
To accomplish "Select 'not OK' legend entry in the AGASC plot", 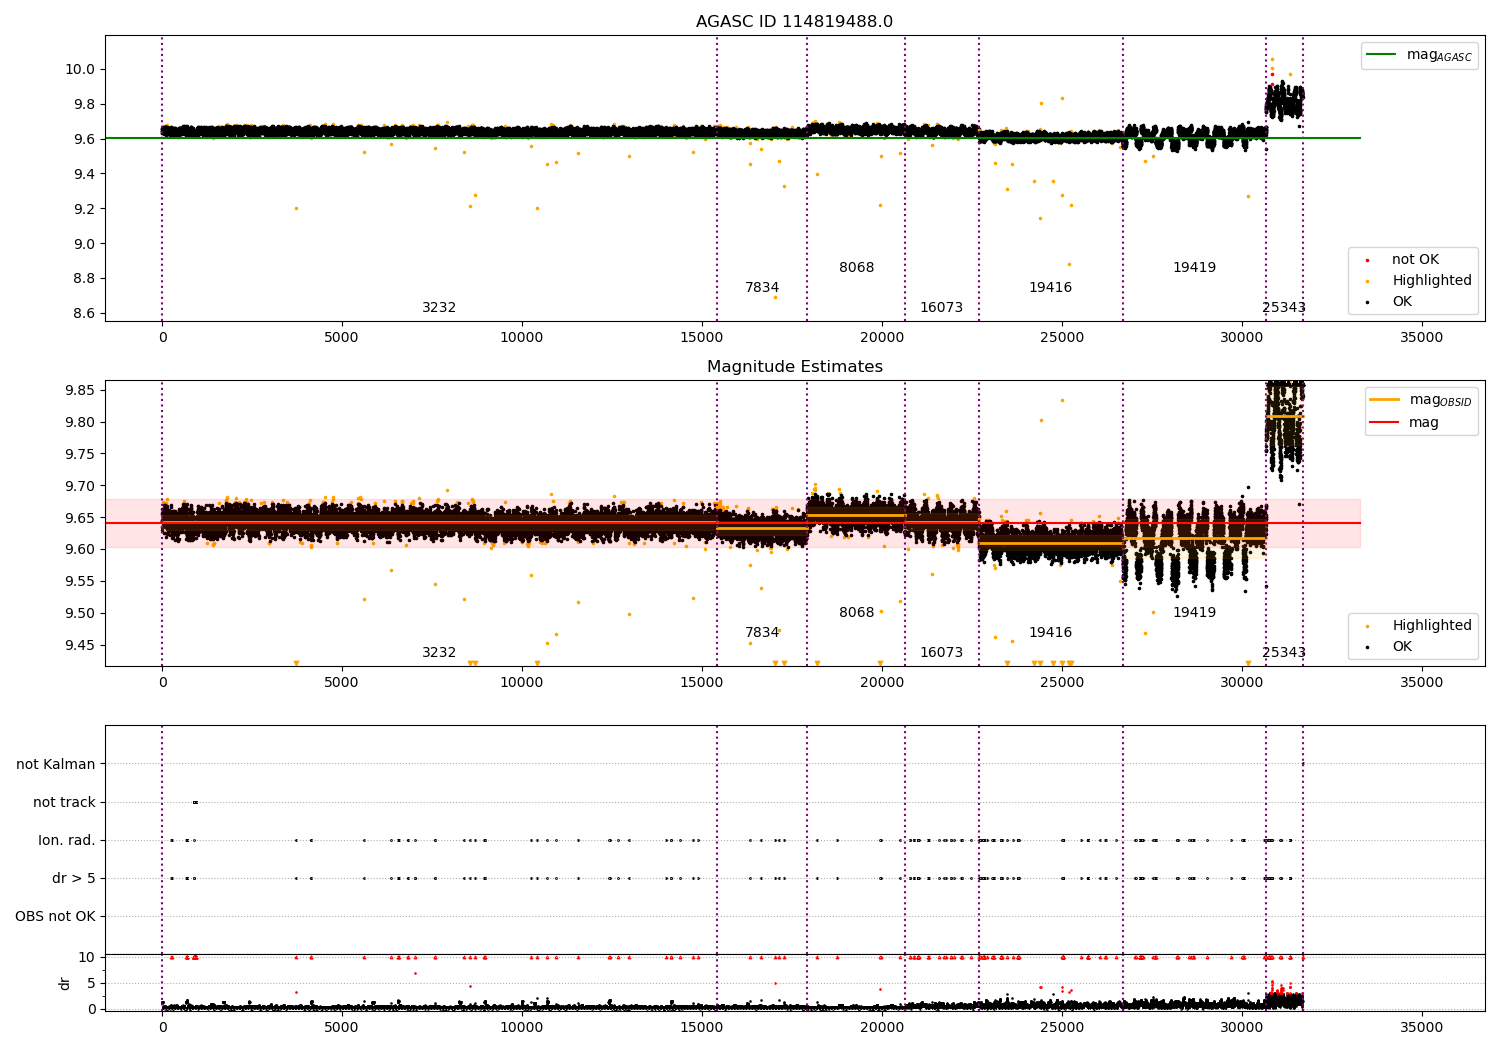I will 1415,260.
